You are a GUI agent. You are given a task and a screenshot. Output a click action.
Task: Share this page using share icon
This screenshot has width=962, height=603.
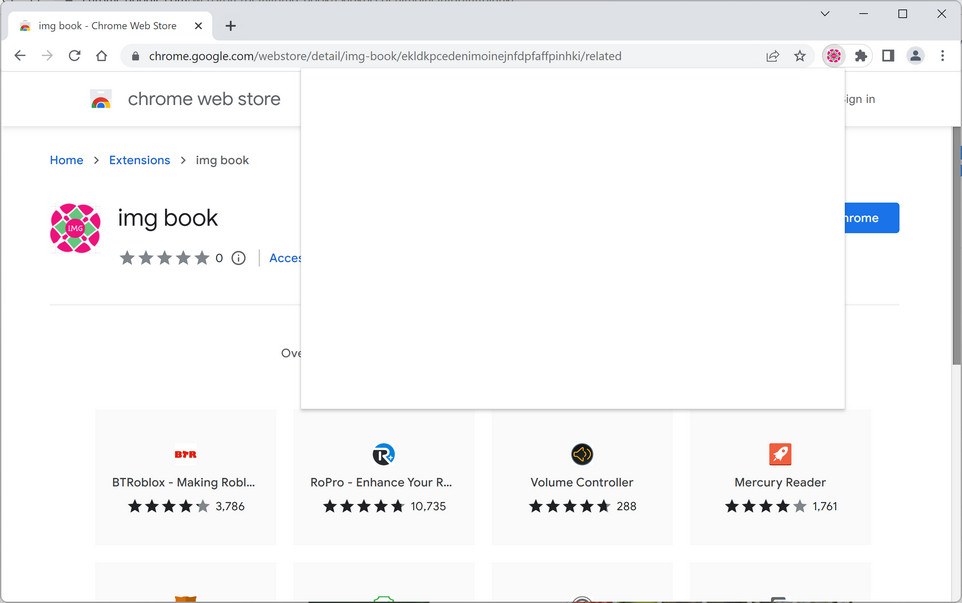[x=772, y=56]
